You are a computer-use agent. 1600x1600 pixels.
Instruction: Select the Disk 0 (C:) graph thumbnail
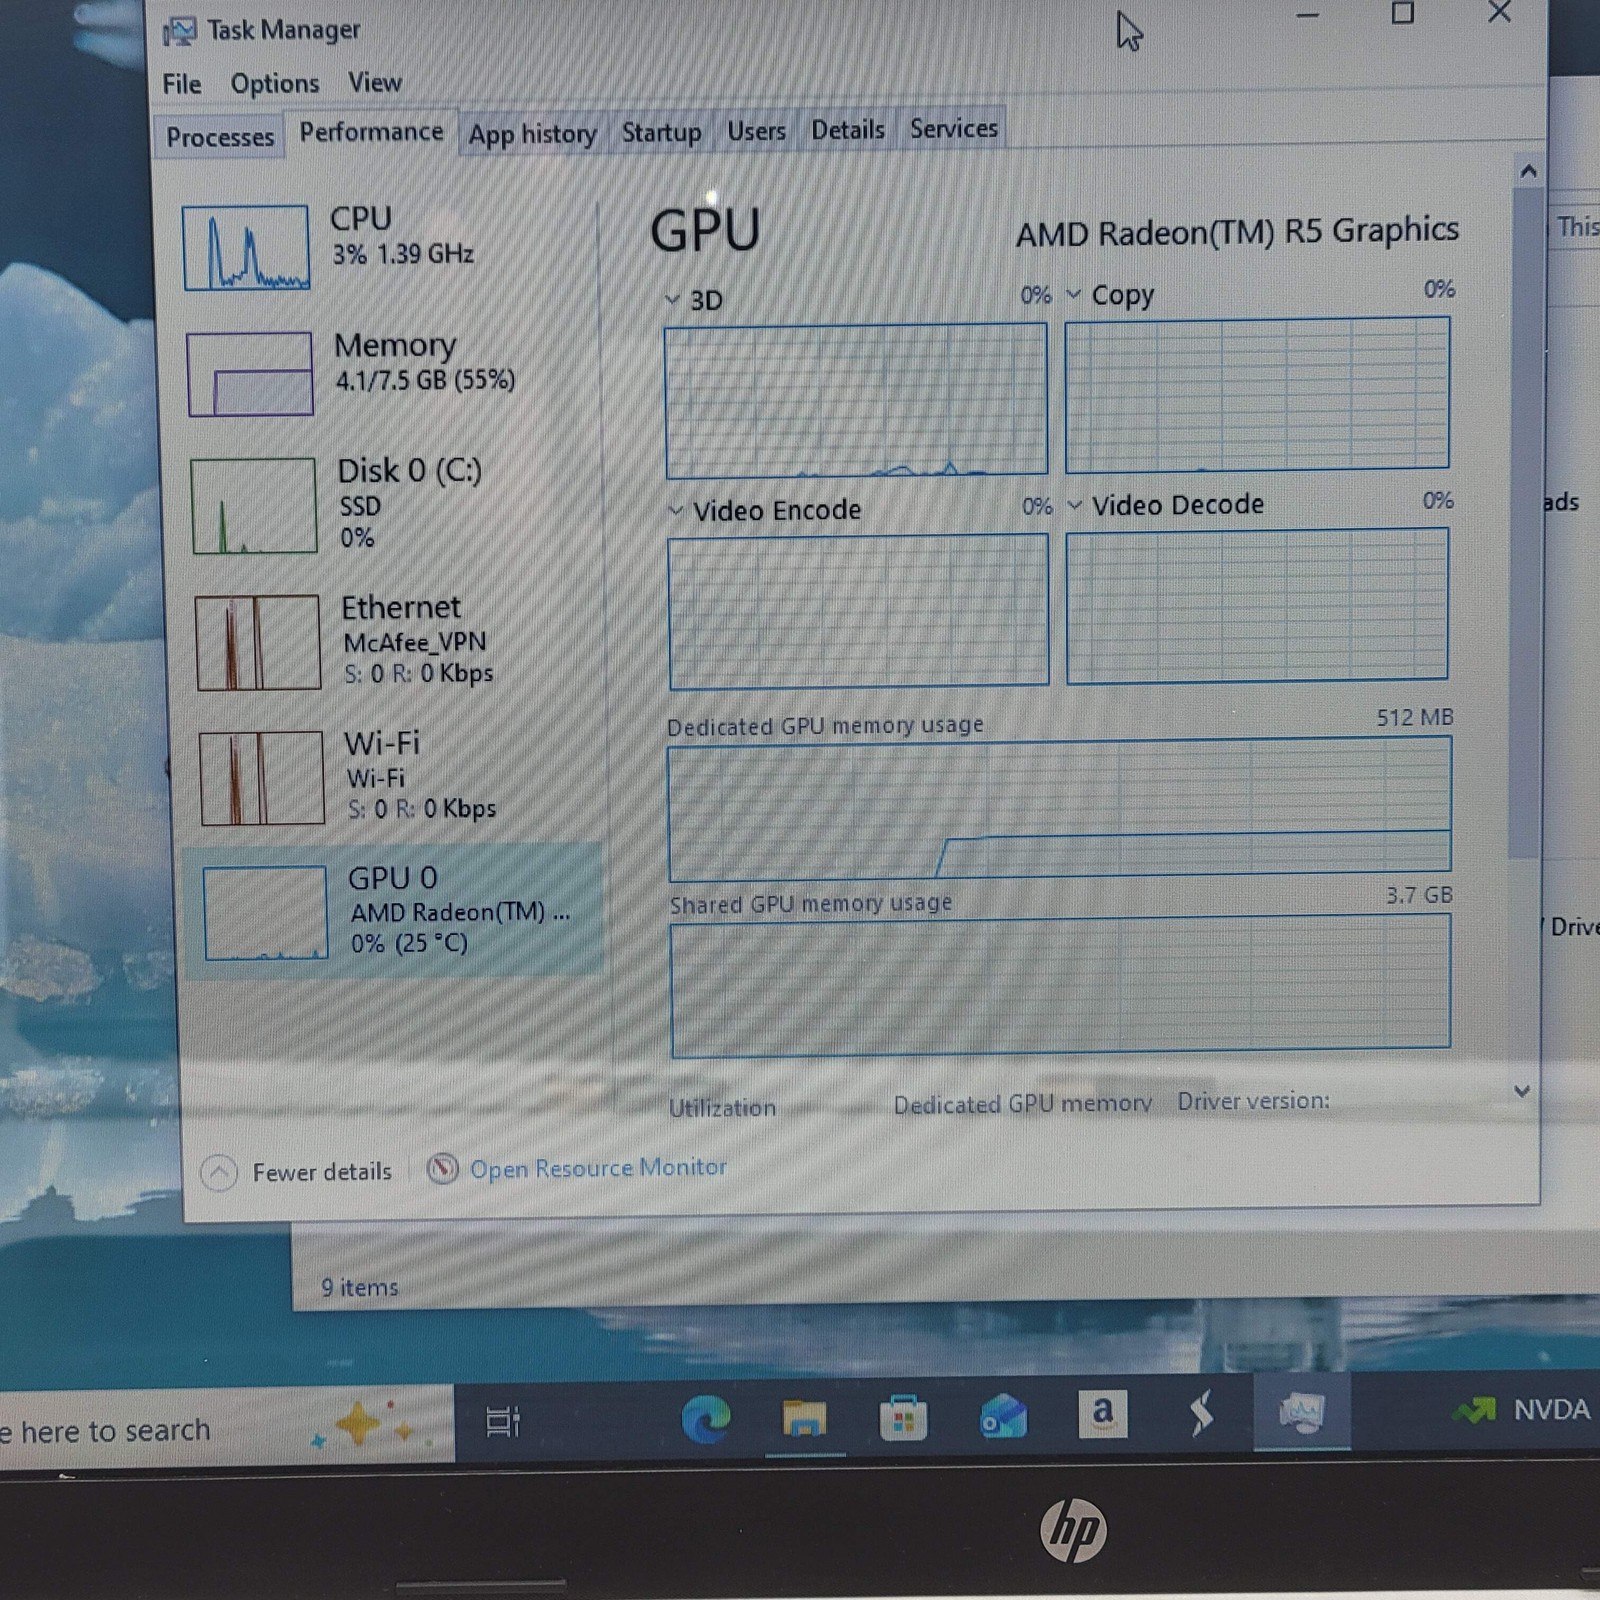click(x=254, y=506)
